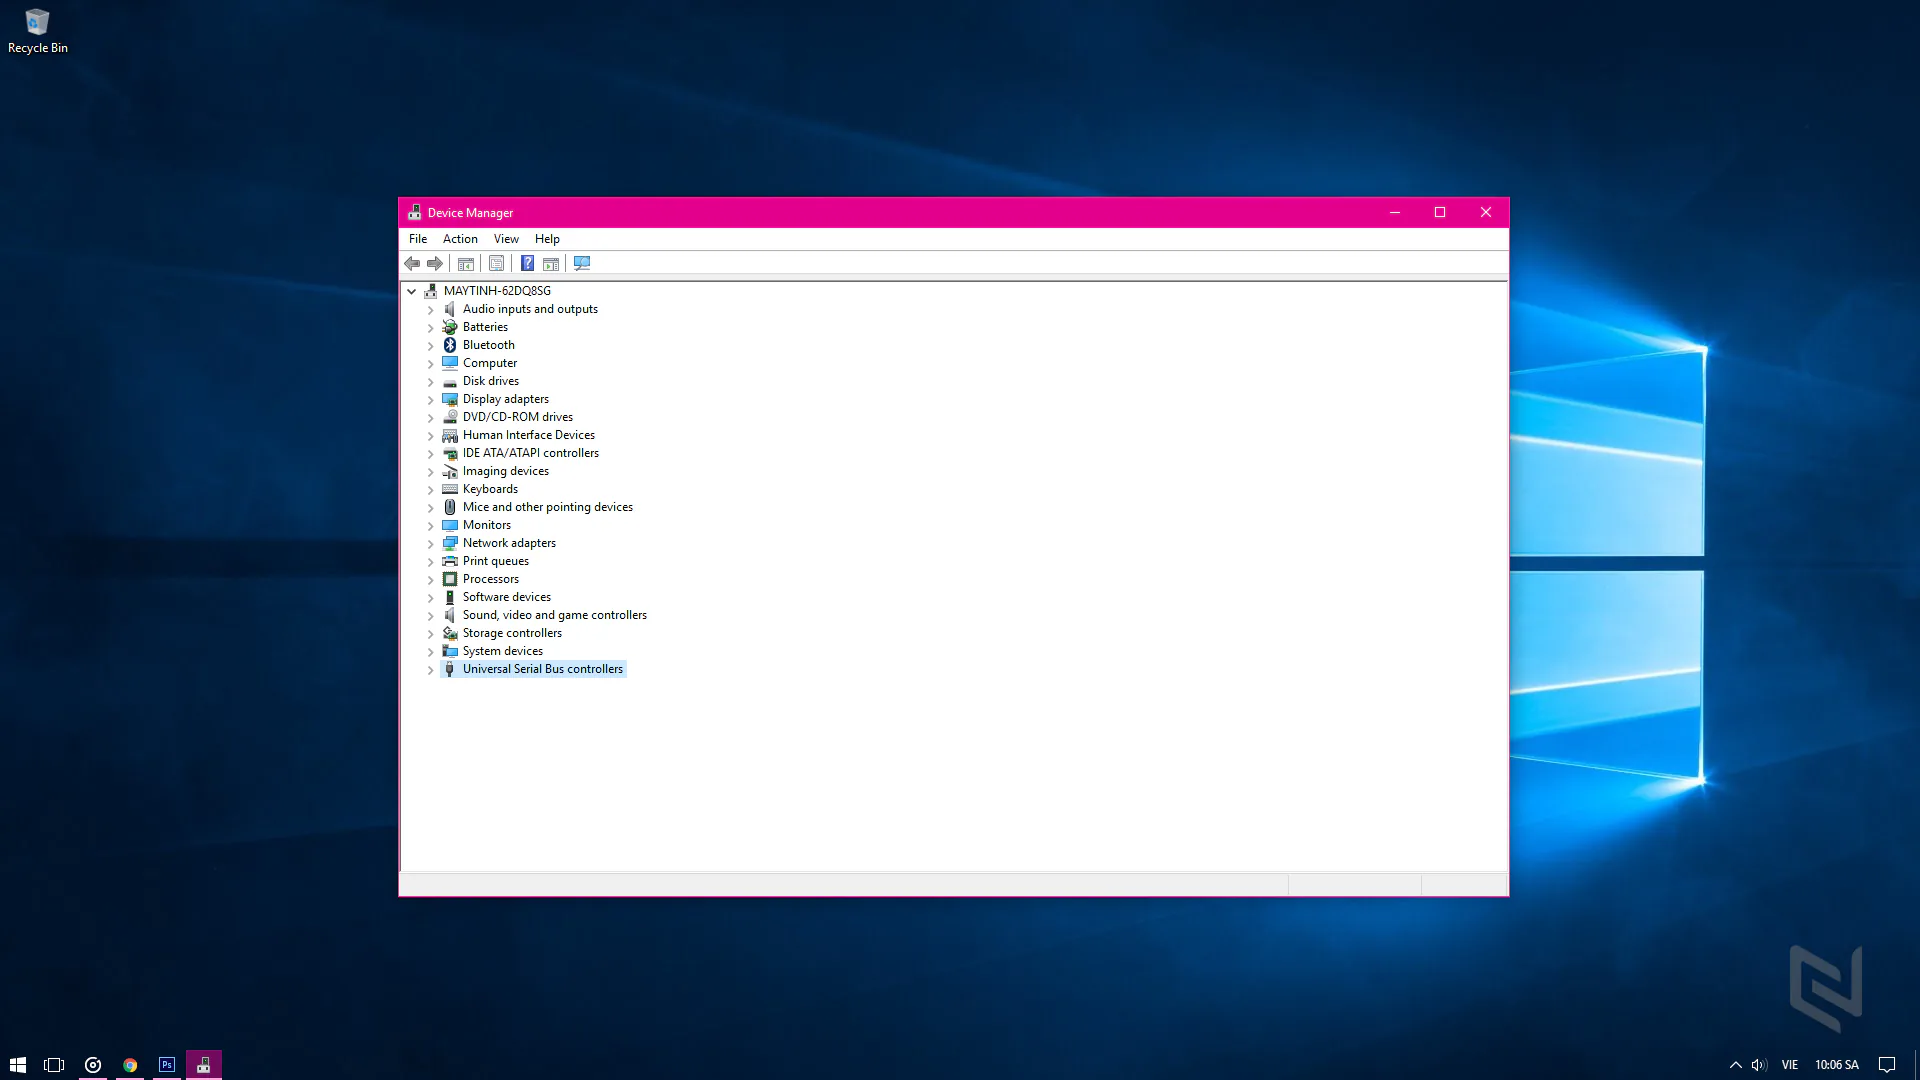Collapse the MAYTINH-62DQ8SG root node
The image size is (1920, 1080).
pyautogui.click(x=411, y=291)
